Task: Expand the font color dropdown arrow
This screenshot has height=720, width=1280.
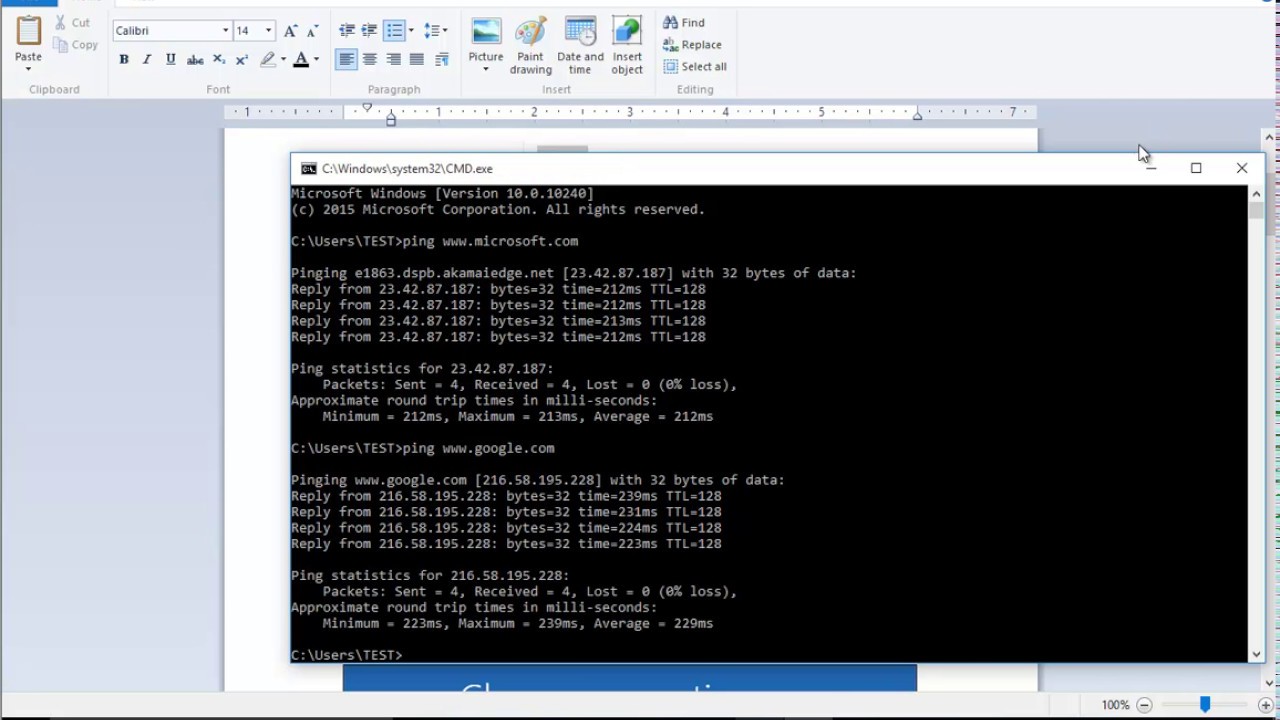Action: click(316, 60)
